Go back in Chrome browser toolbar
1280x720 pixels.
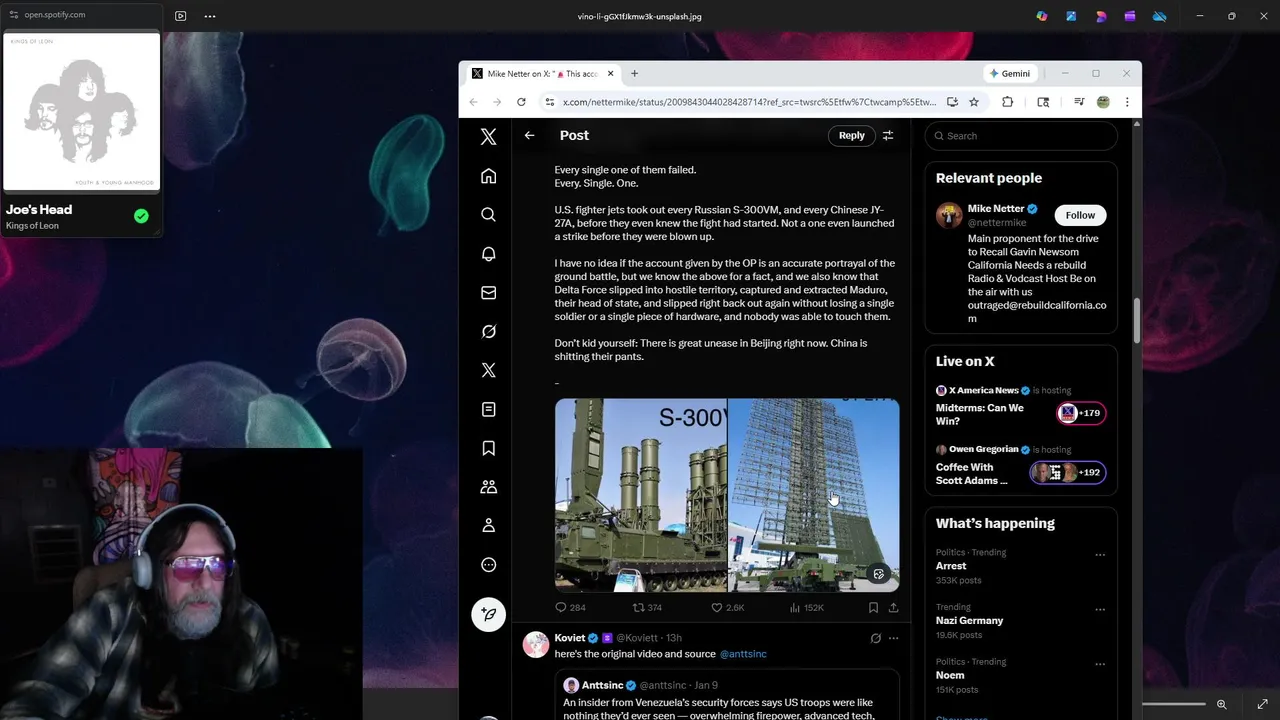[473, 102]
